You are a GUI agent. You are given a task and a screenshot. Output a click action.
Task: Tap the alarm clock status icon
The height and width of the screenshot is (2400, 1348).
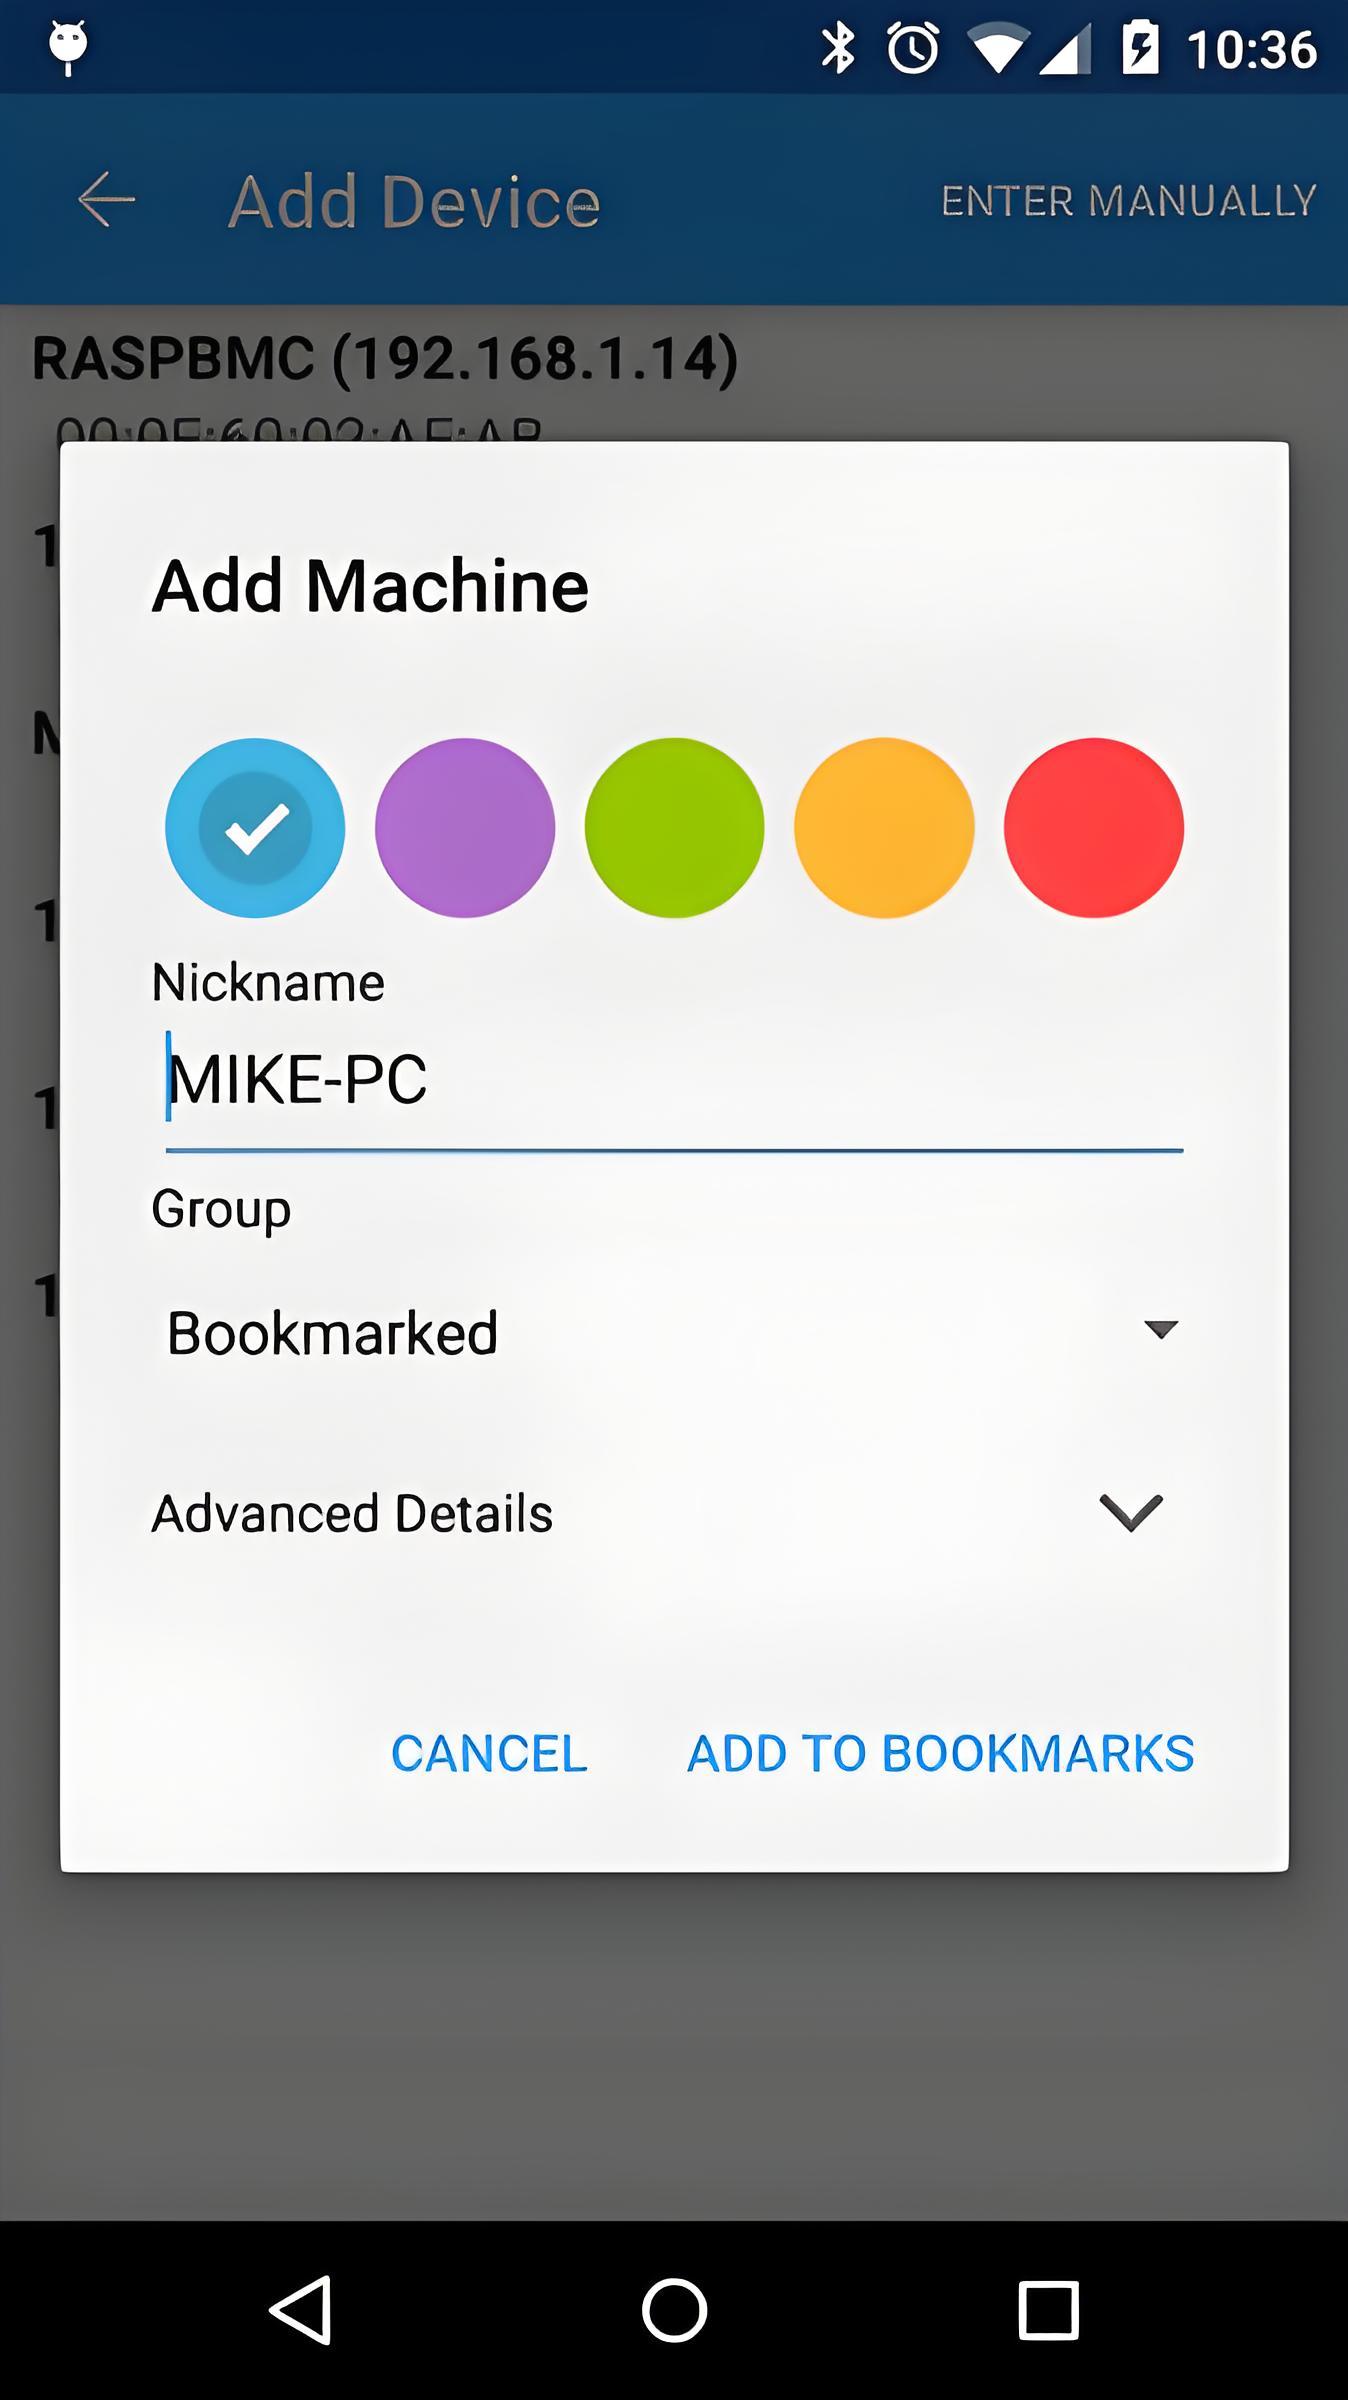[913, 48]
